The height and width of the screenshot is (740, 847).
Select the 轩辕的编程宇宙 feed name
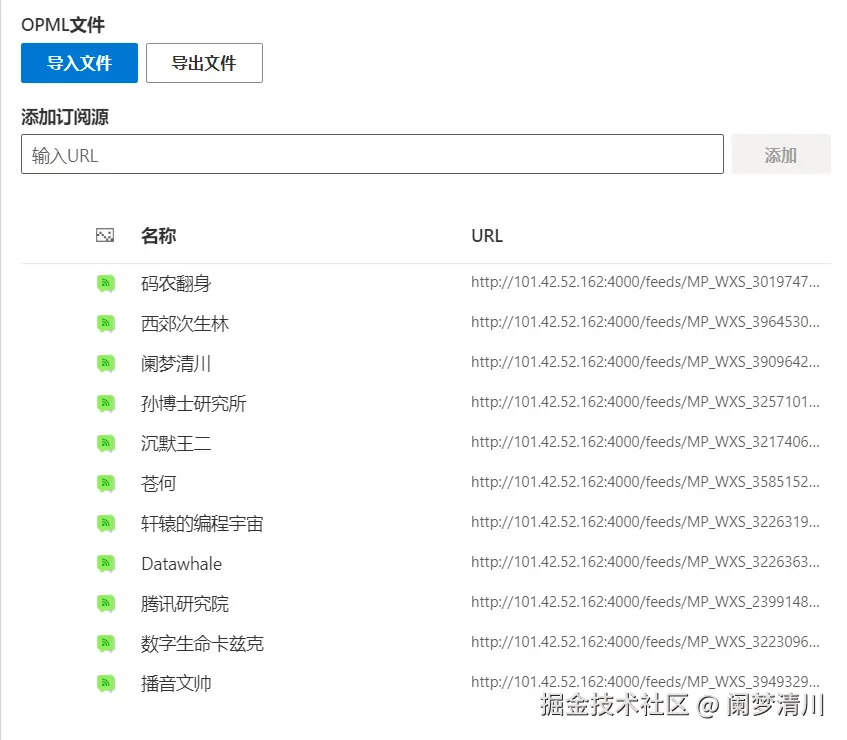[202, 523]
